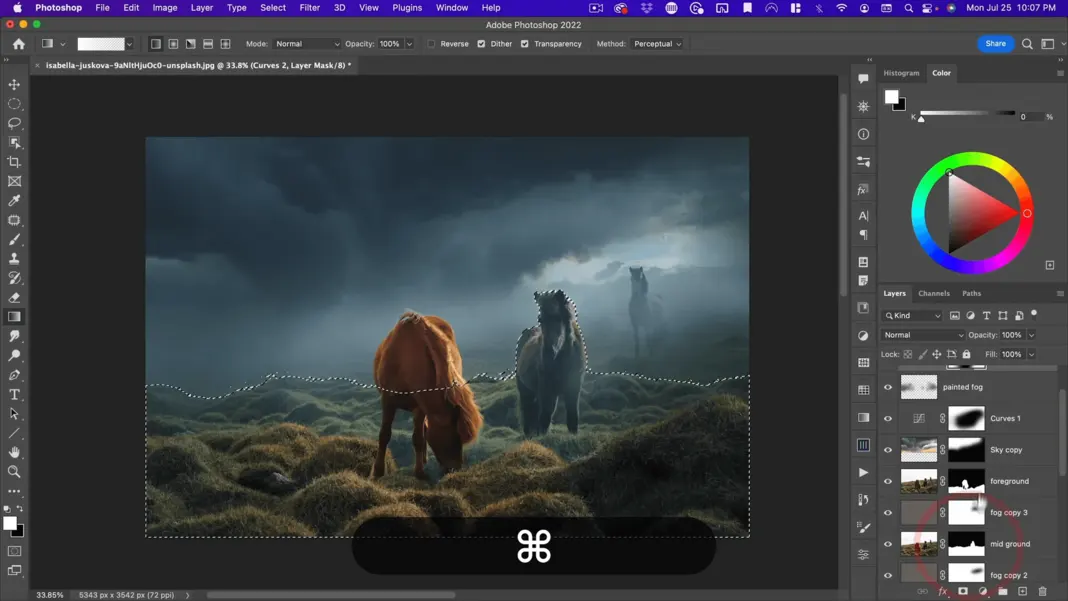This screenshot has height=601, width=1068.
Task: Click the Share button
Action: tap(995, 44)
